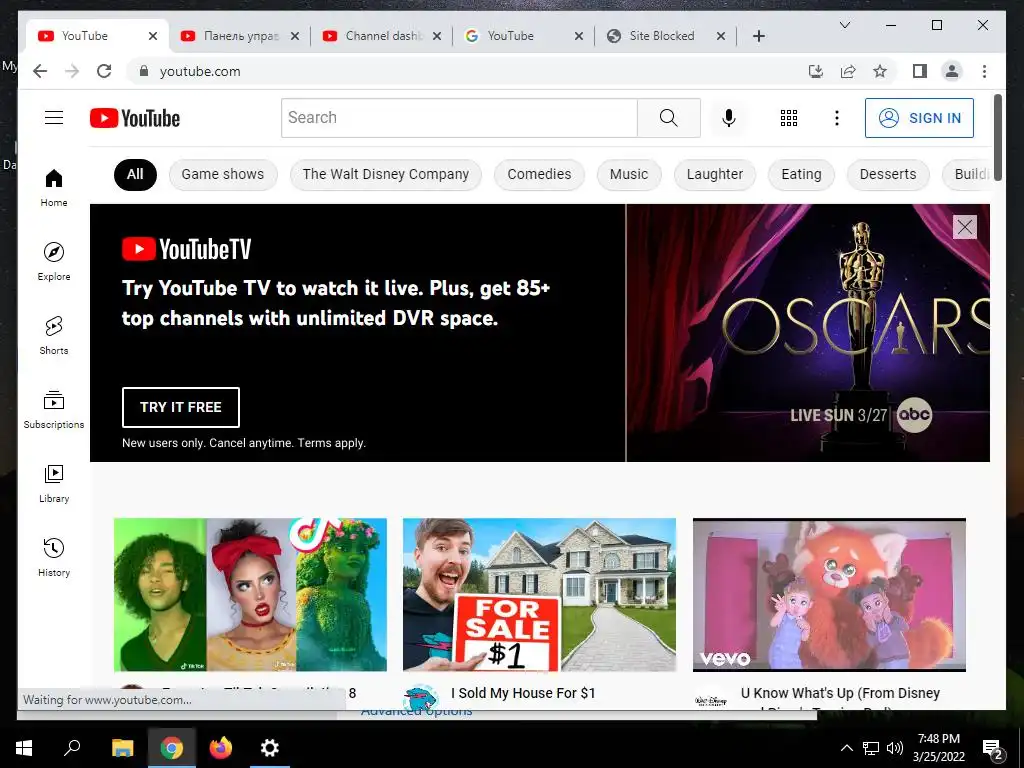This screenshot has width=1024, height=768.
Task: Go back using the browser back arrow
Action: pos(40,71)
